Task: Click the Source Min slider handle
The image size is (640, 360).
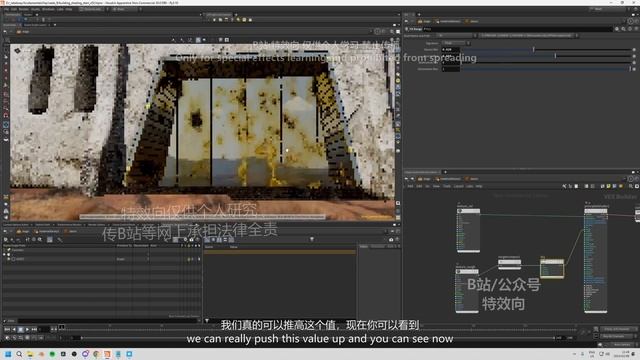Action: 533,49
